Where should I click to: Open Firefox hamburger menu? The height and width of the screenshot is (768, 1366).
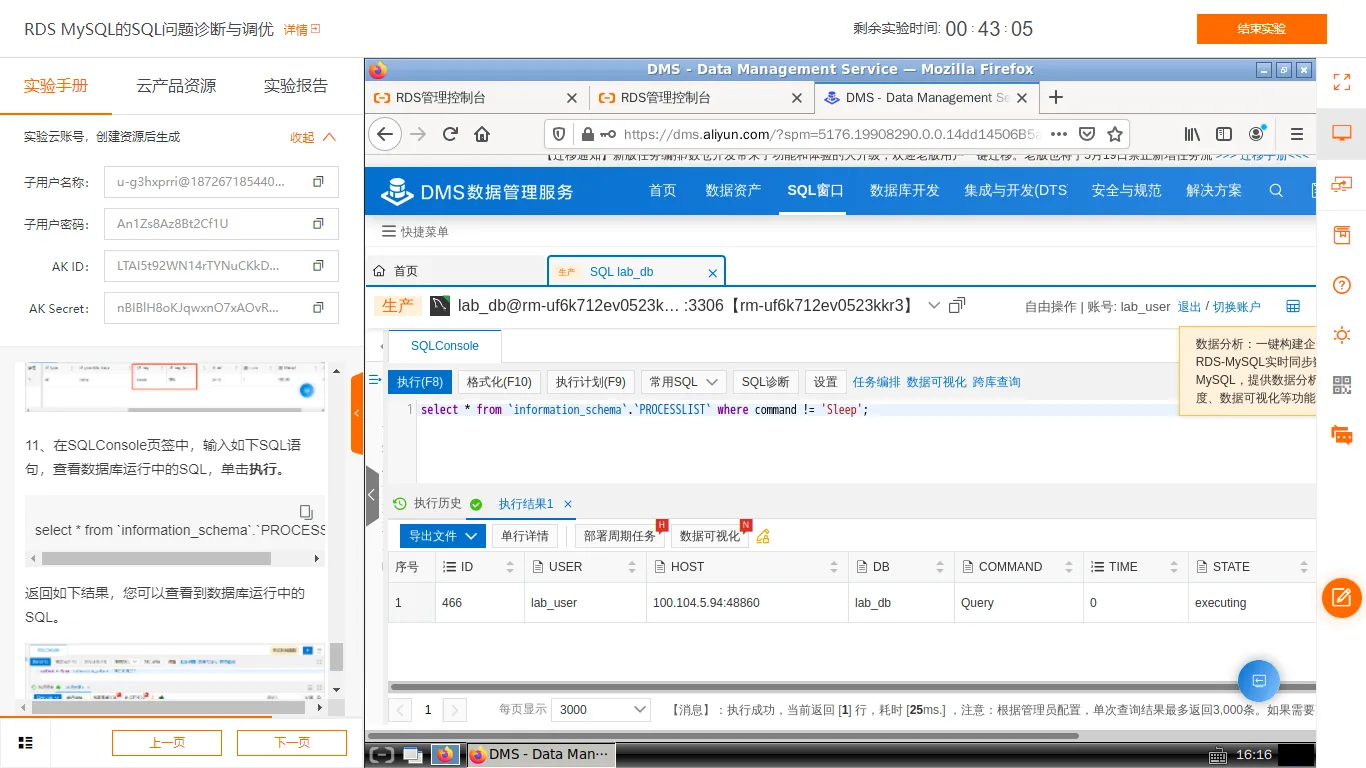(x=1297, y=134)
